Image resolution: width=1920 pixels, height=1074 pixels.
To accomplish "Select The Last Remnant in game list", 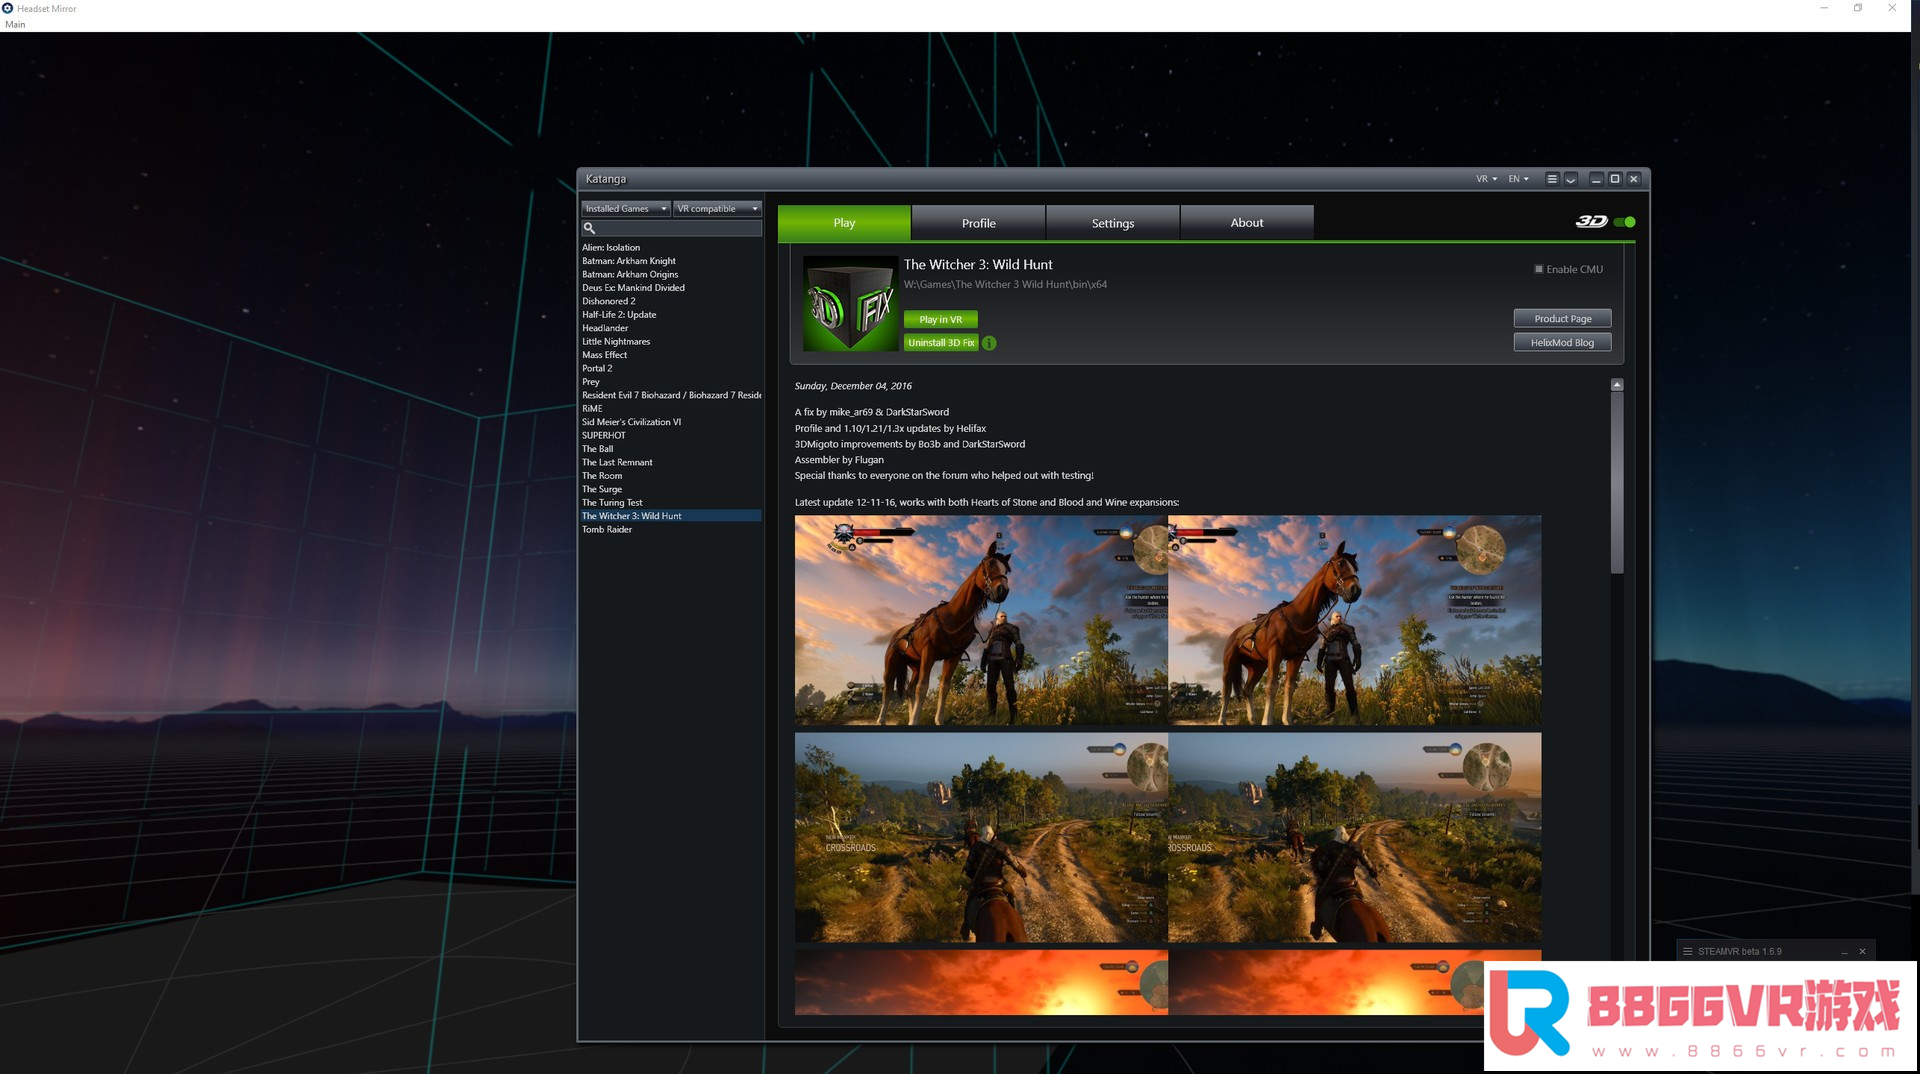I will click(x=671, y=463).
